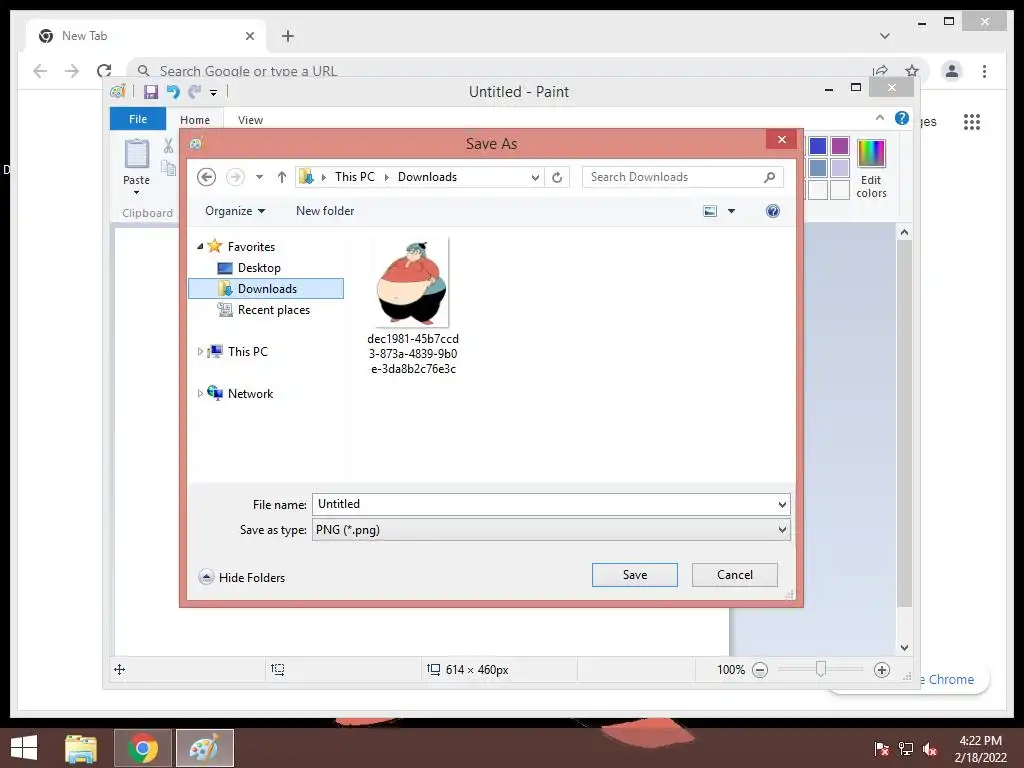Image resolution: width=1024 pixels, height=768 pixels.
Task: Click the Save icon in Paint quick access toolbar
Action: (x=151, y=92)
